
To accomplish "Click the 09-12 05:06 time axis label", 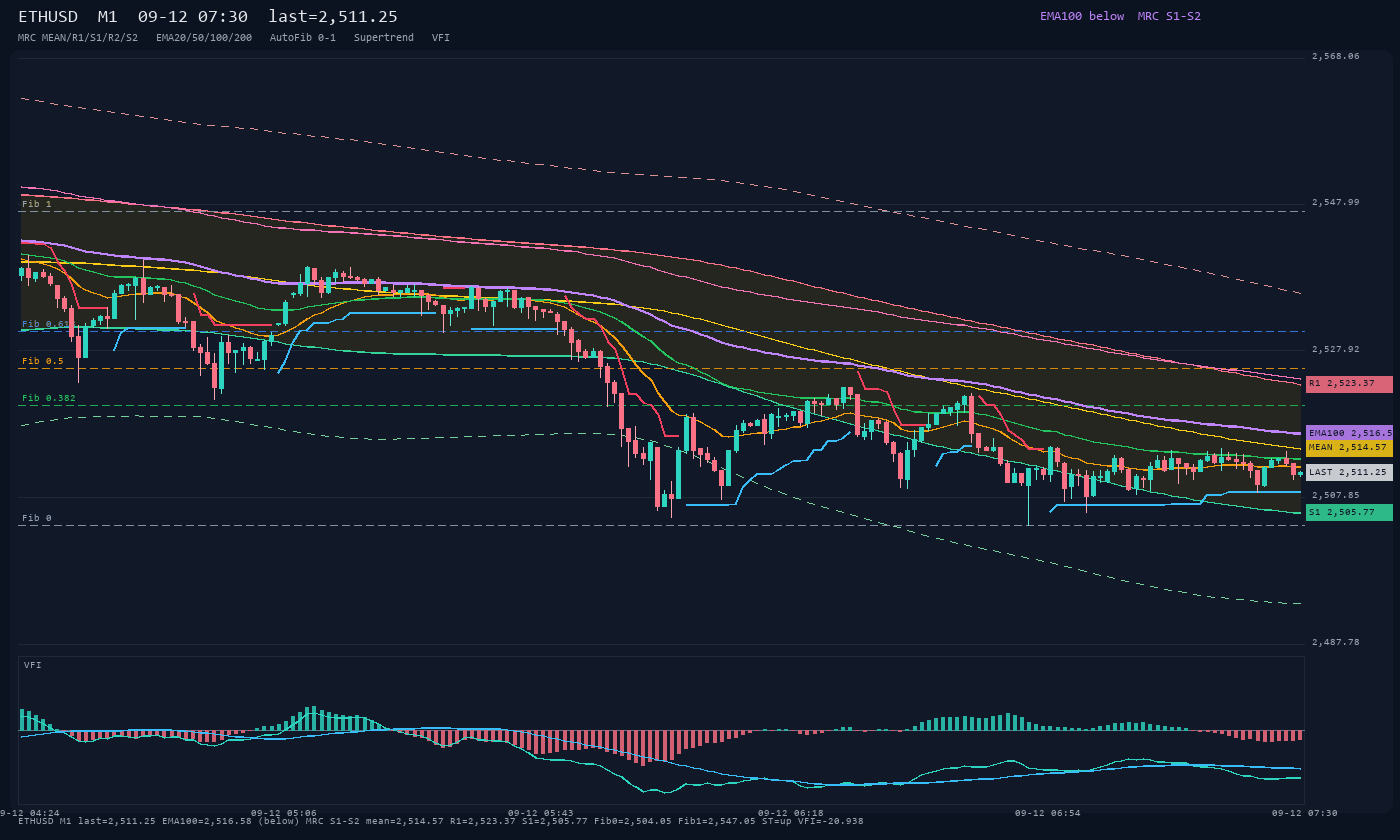I will (x=284, y=813).
